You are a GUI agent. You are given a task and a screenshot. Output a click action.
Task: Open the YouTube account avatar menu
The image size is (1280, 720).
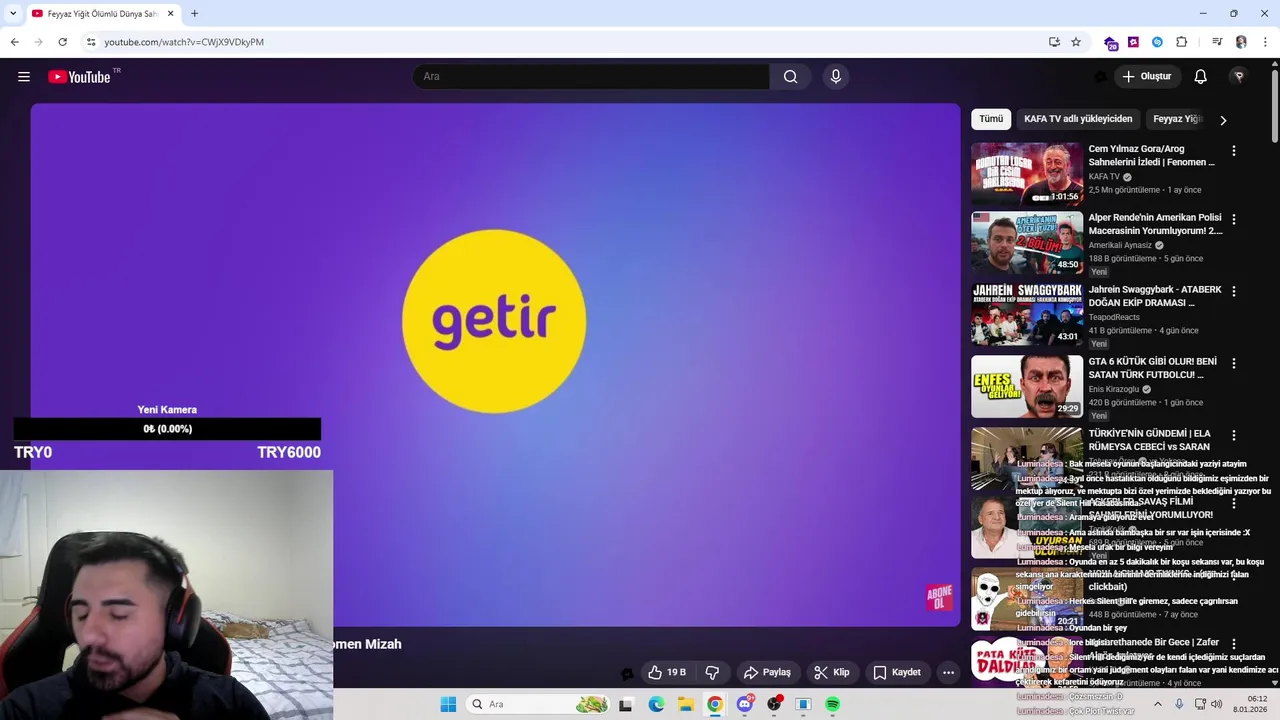(x=1239, y=77)
